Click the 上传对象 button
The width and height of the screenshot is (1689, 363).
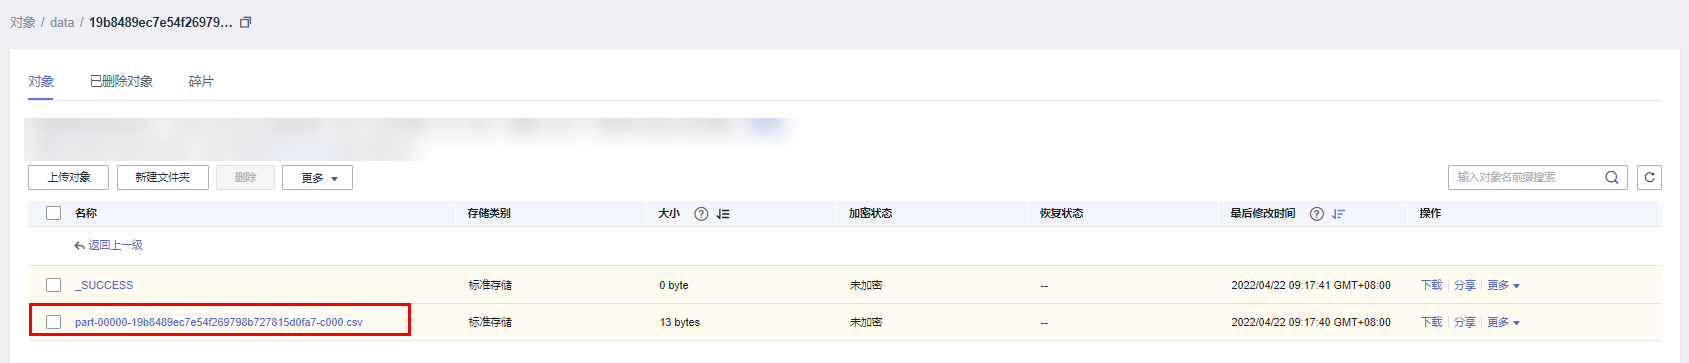tap(68, 177)
